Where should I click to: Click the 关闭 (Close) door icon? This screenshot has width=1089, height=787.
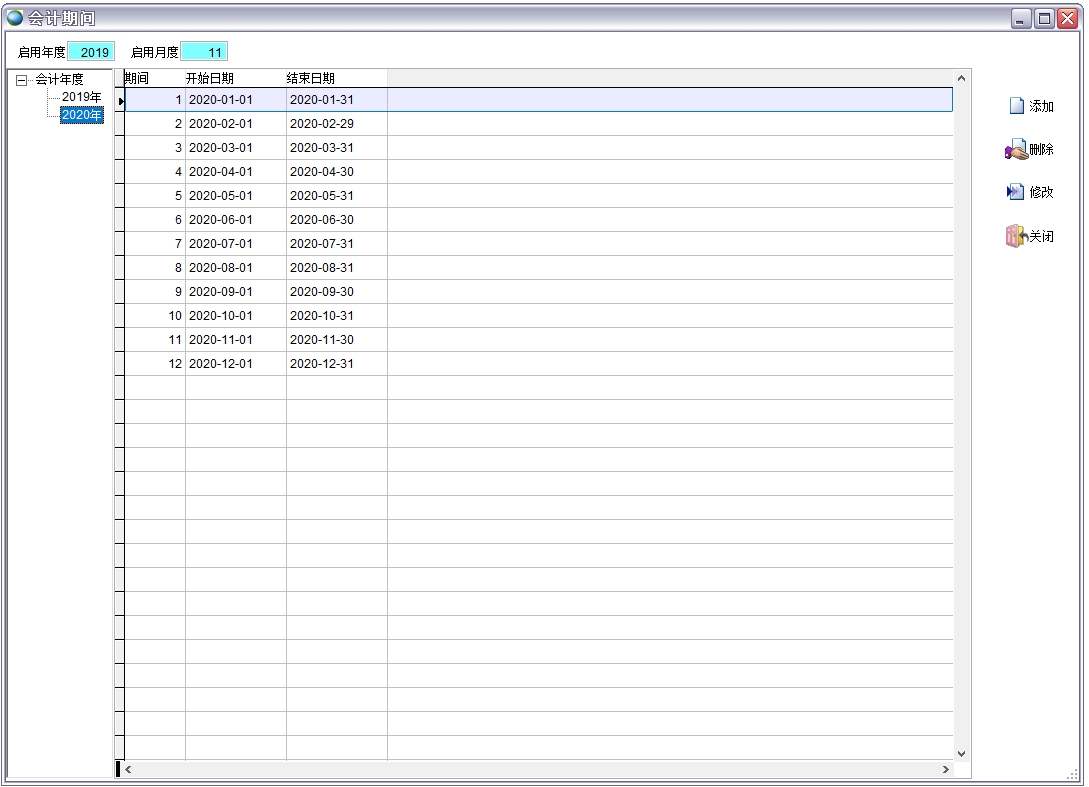1016,236
